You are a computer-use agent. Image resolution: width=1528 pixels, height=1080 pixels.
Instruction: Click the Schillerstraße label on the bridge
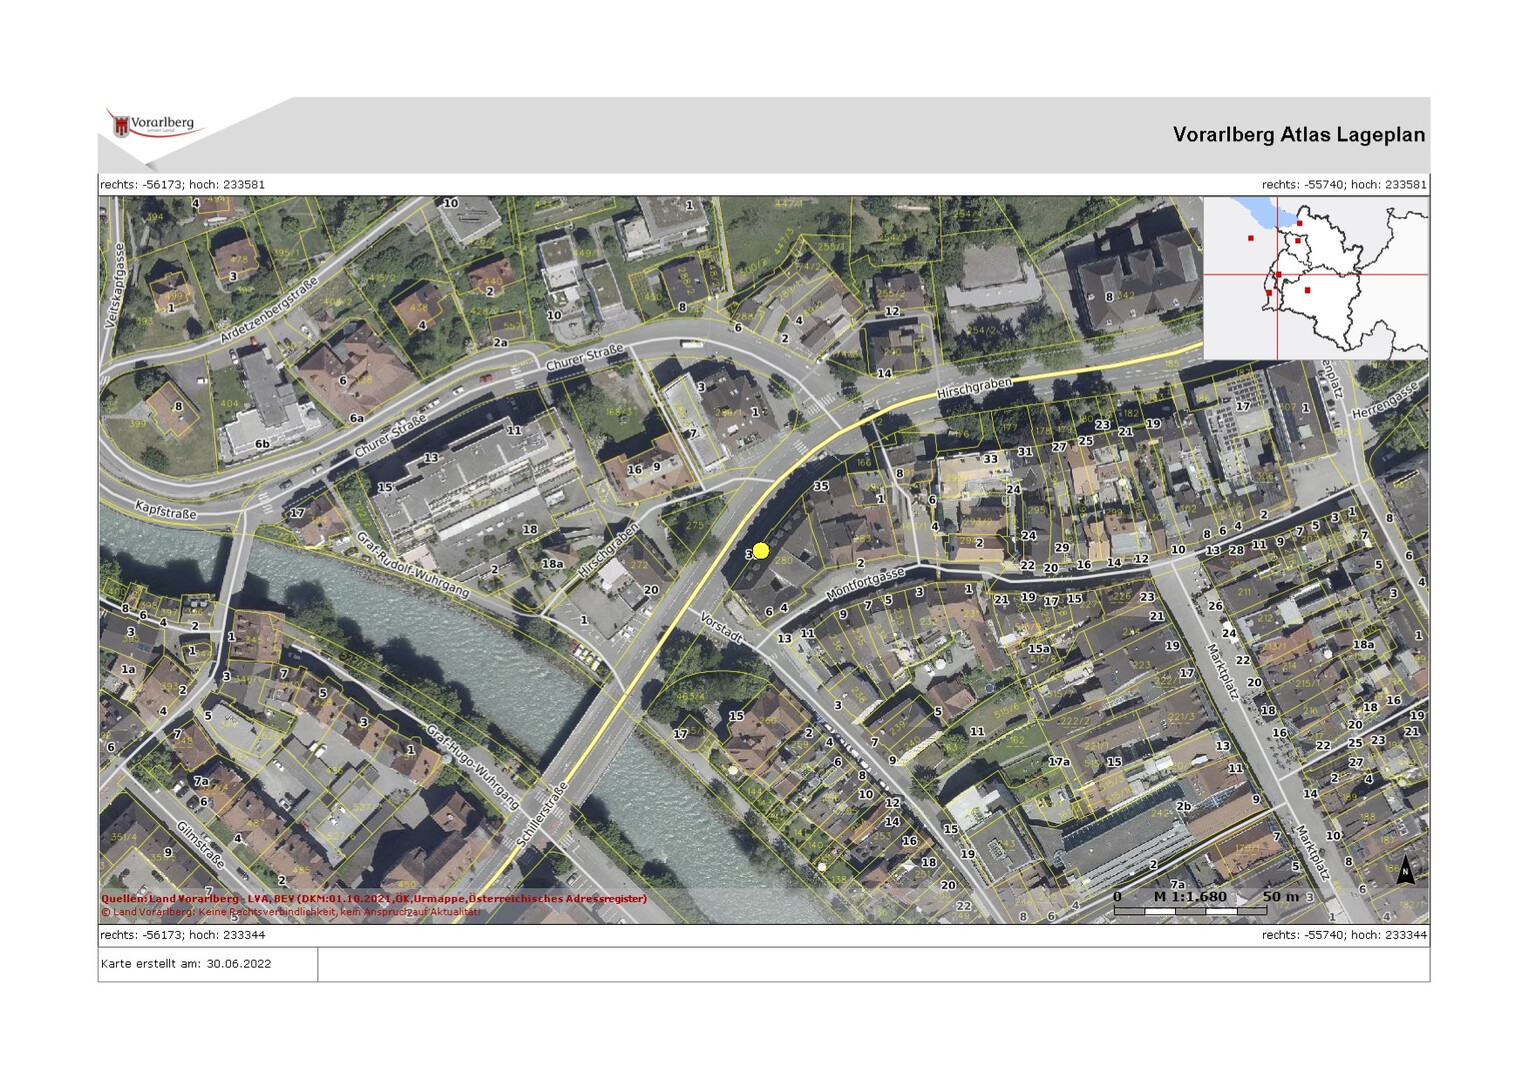click(542, 815)
